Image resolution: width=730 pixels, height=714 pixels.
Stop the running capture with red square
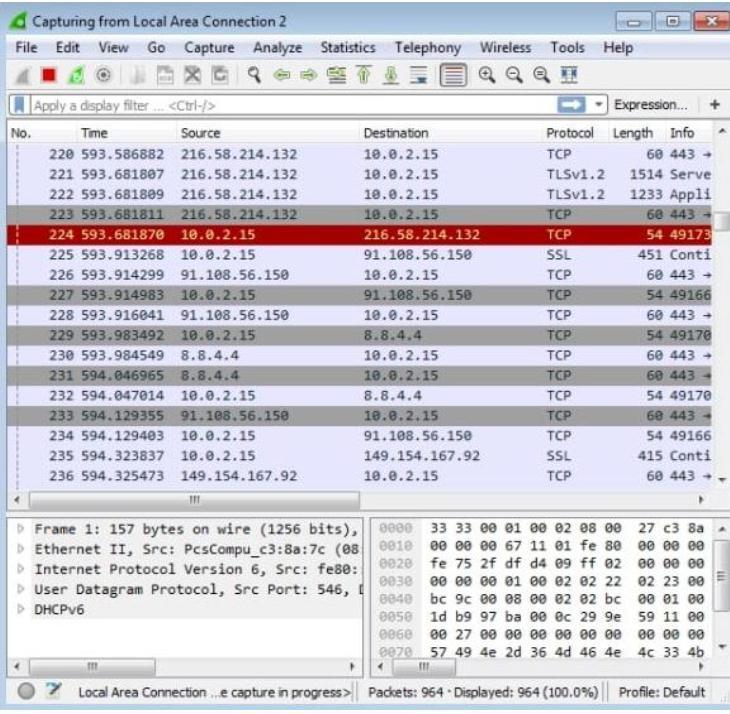[x=49, y=75]
